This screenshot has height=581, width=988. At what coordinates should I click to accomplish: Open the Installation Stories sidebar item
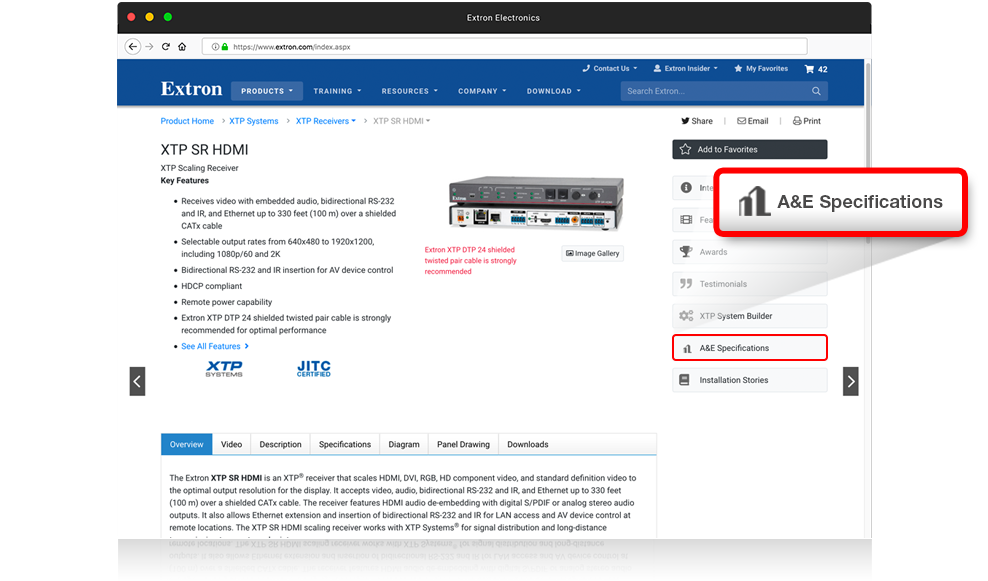coord(749,381)
